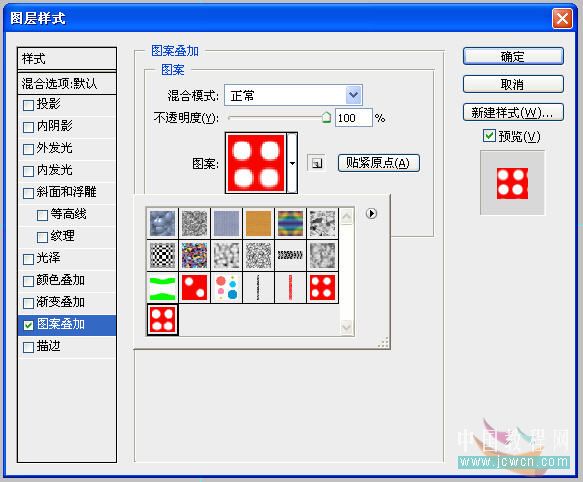
Task: Pick the red pattern with two white dots
Action: click(x=194, y=287)
